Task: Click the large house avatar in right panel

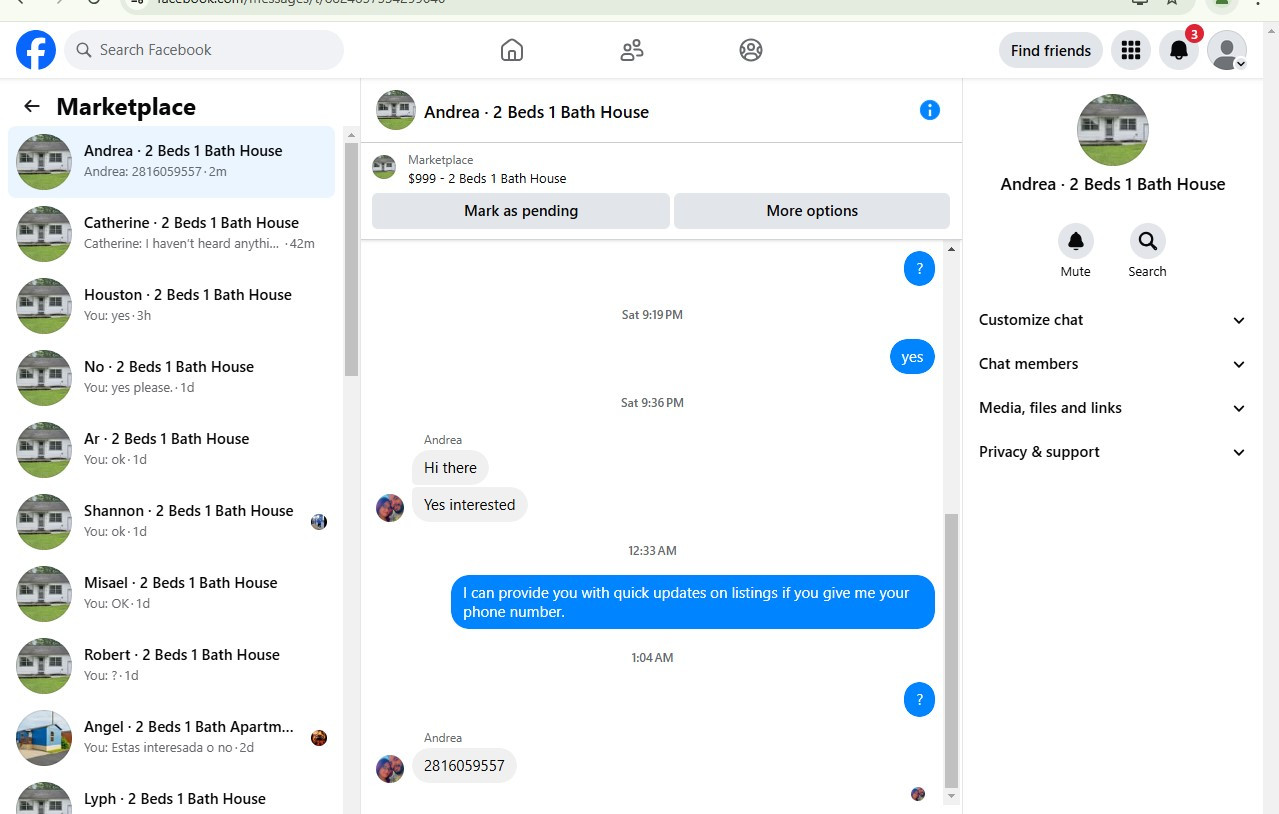Action: click(x=1113, y=130)
